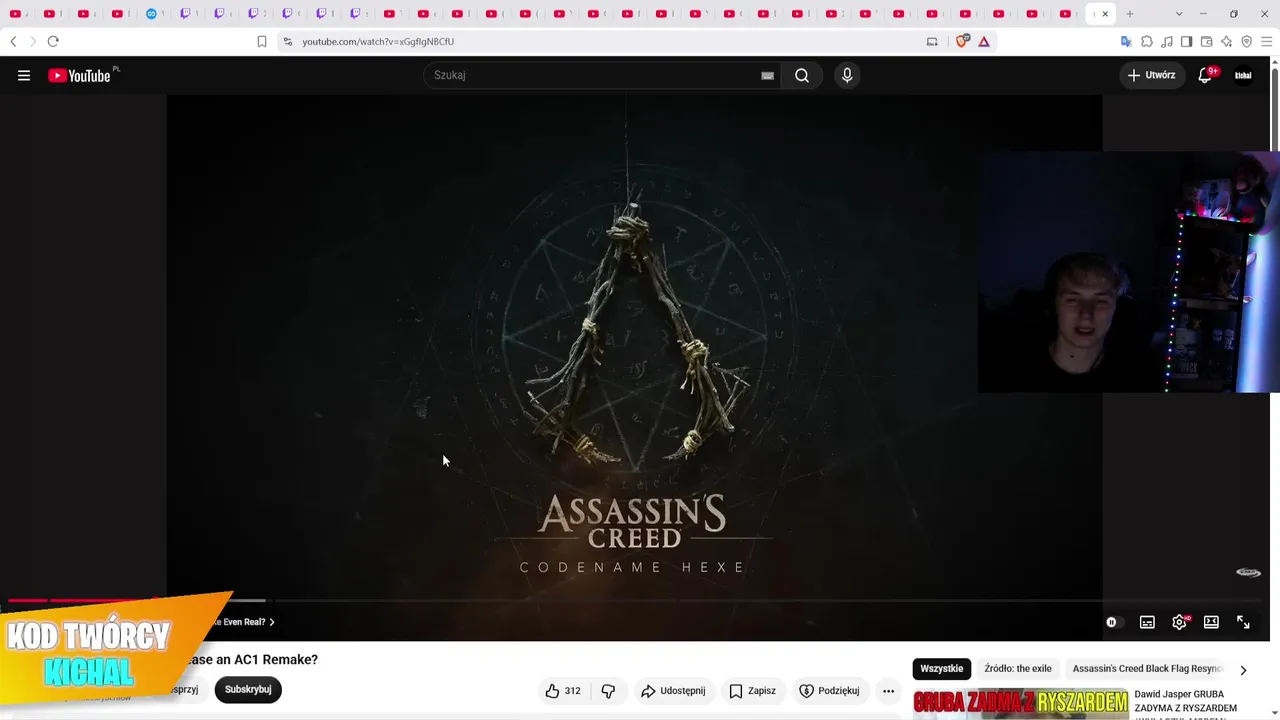This screenshot has width=1280, height=720.
Task: Like the video with 312 likes
Action: pos(563,691)
